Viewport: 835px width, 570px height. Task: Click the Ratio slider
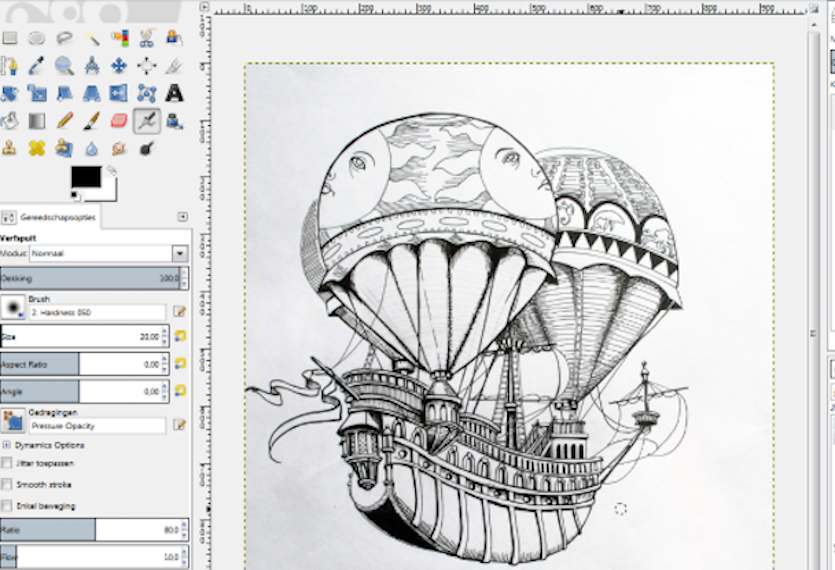click(x=94, y=530)
